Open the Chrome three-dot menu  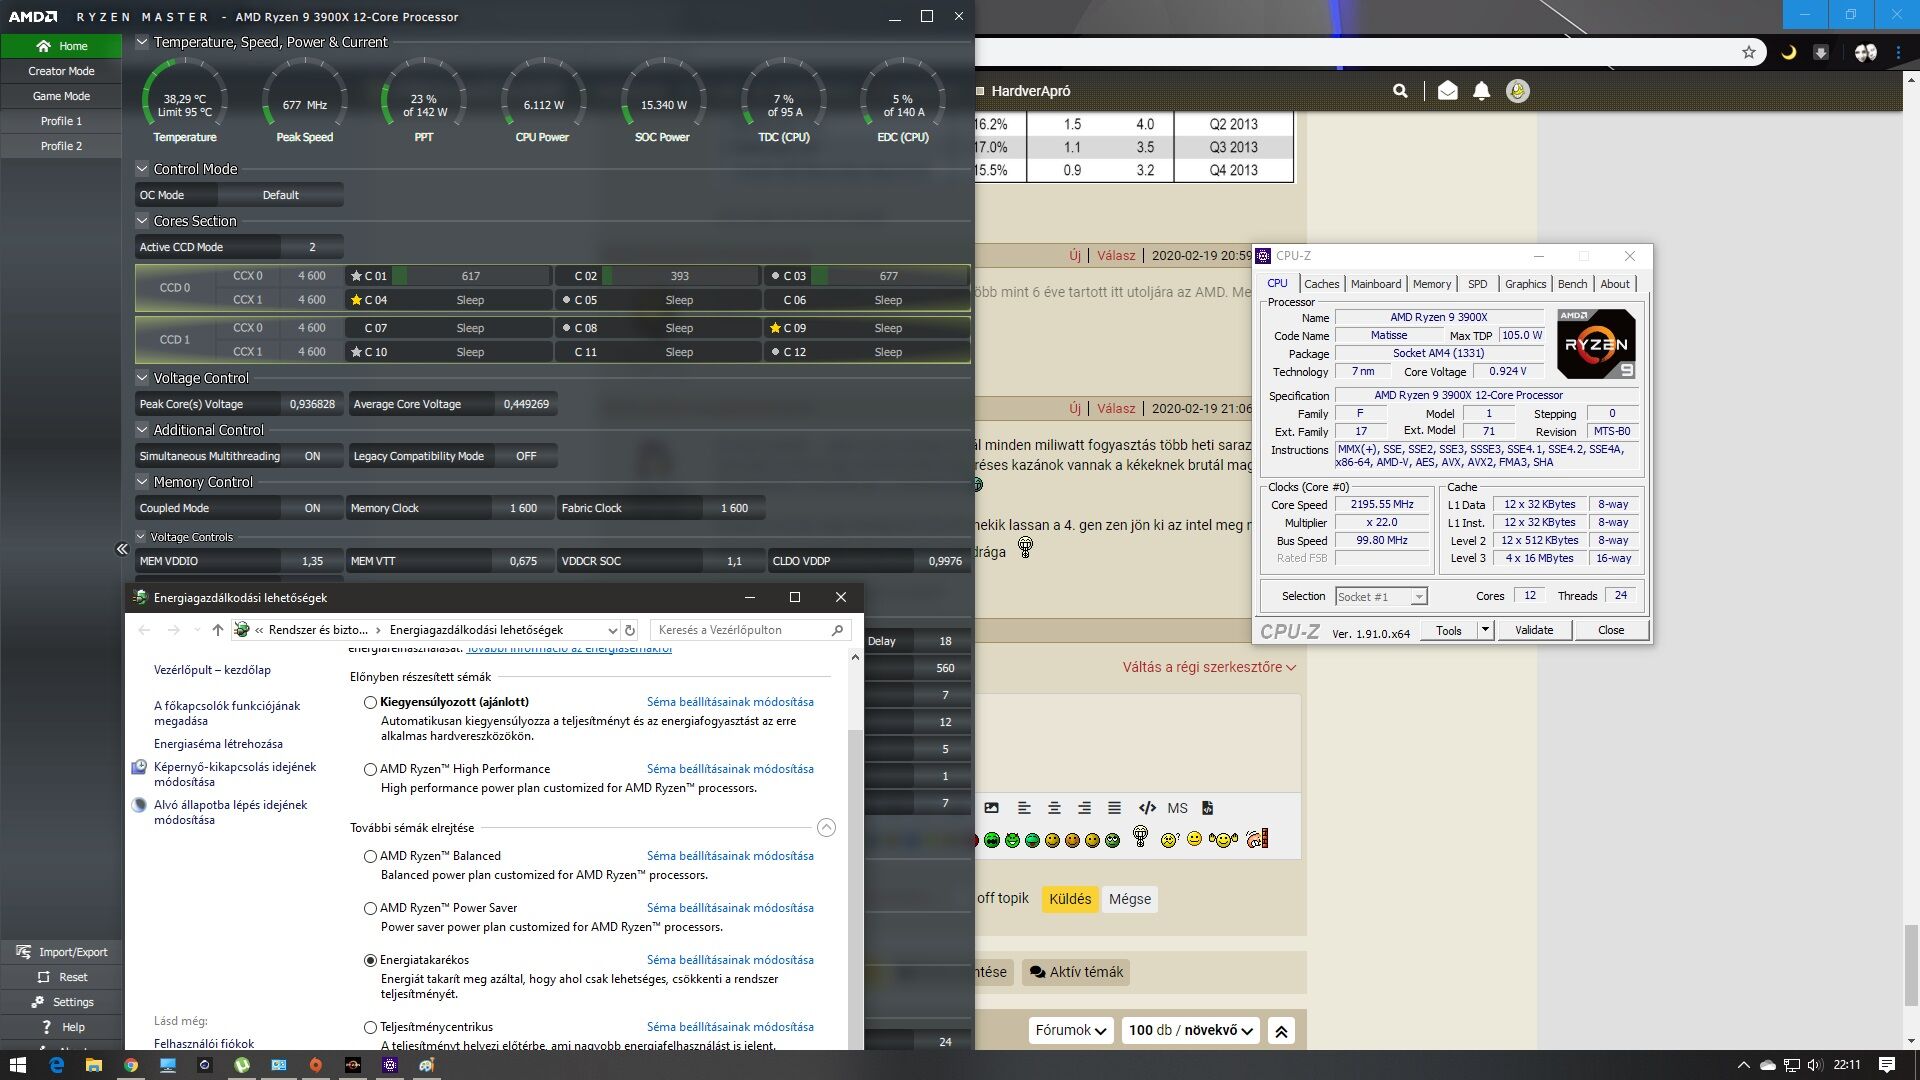point(1899,53)
